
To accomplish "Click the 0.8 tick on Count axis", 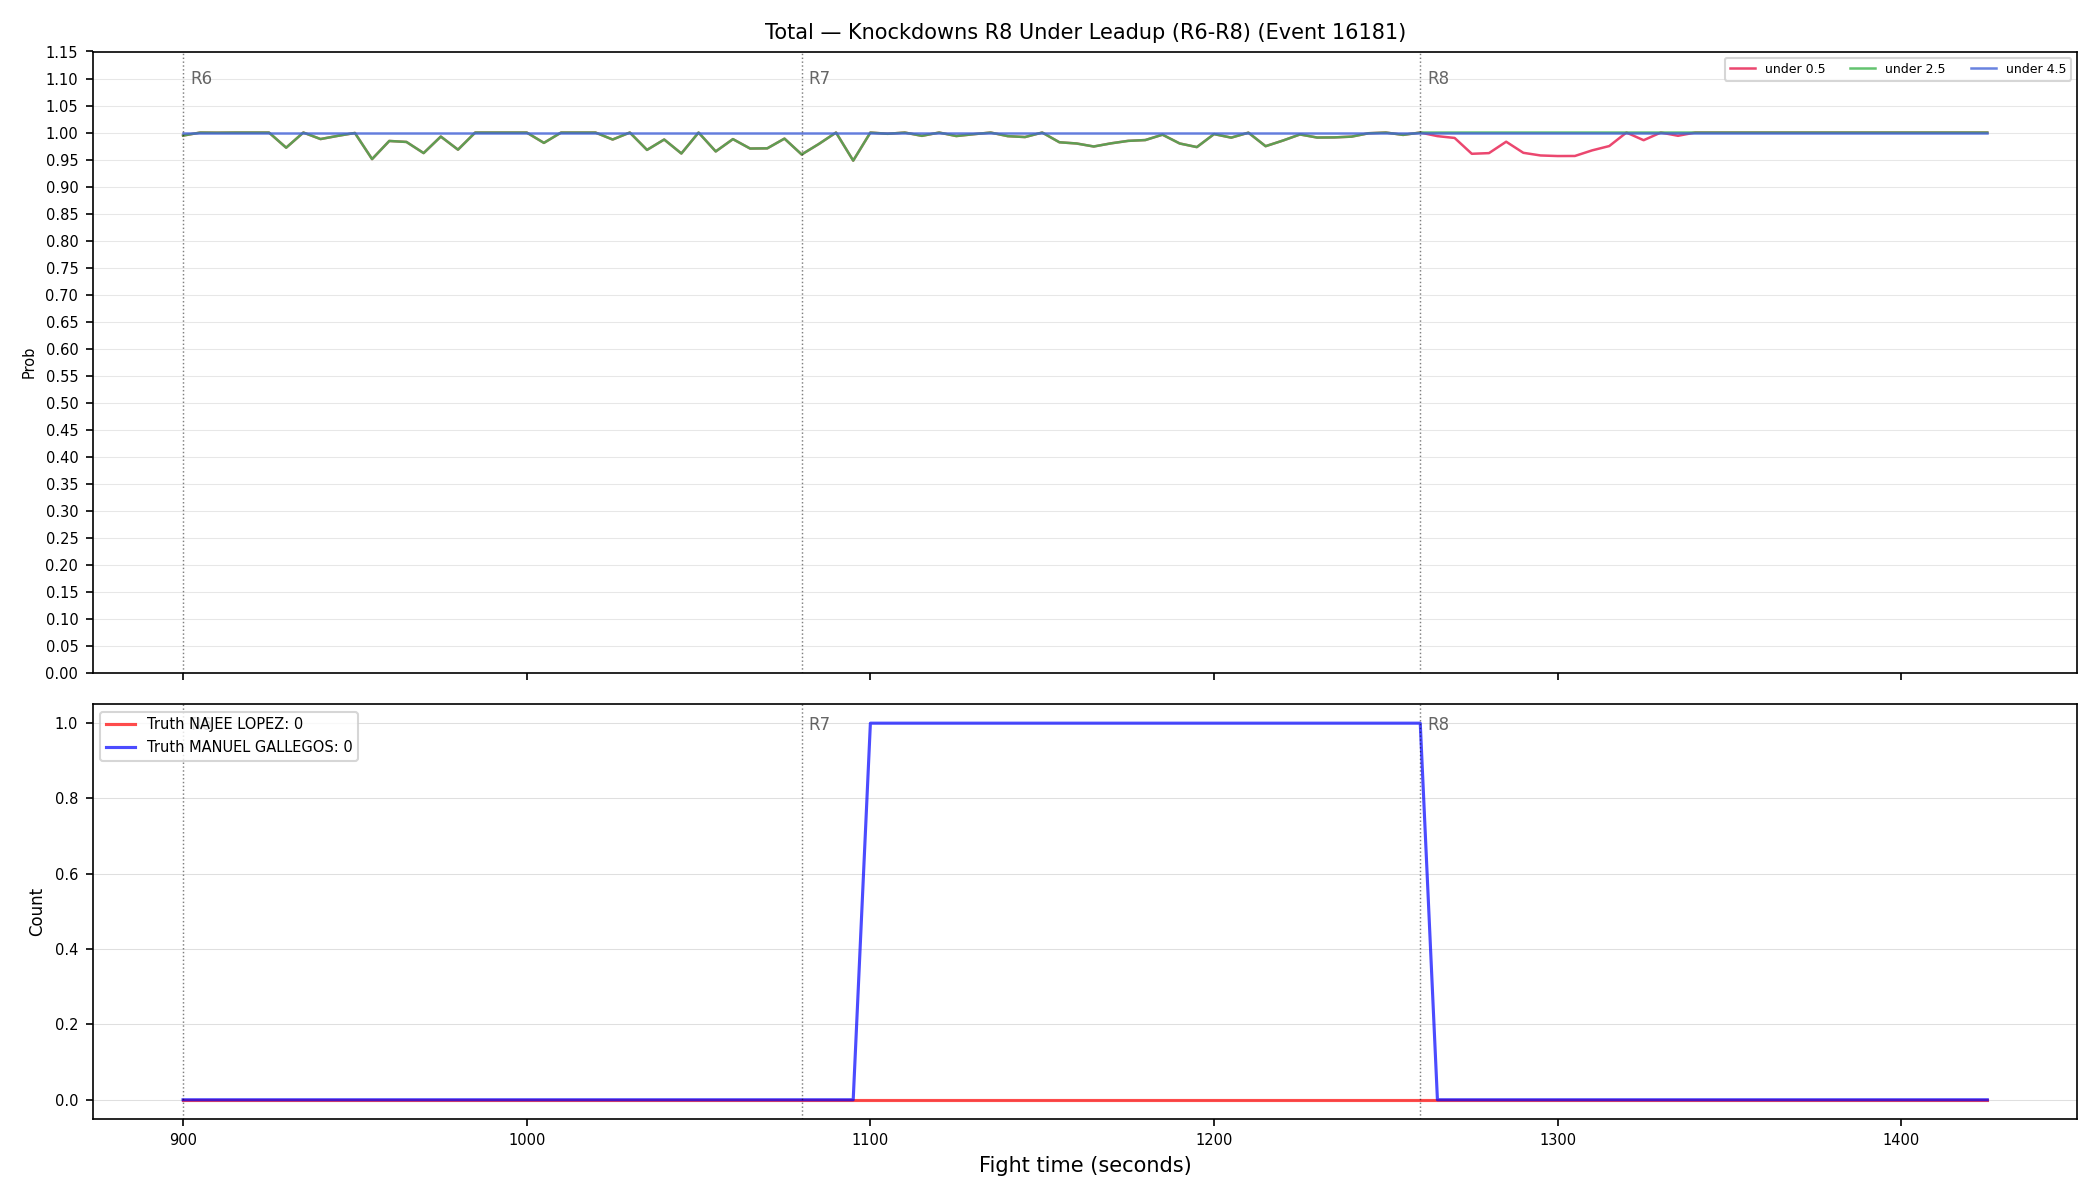I will tap(66, 799).
